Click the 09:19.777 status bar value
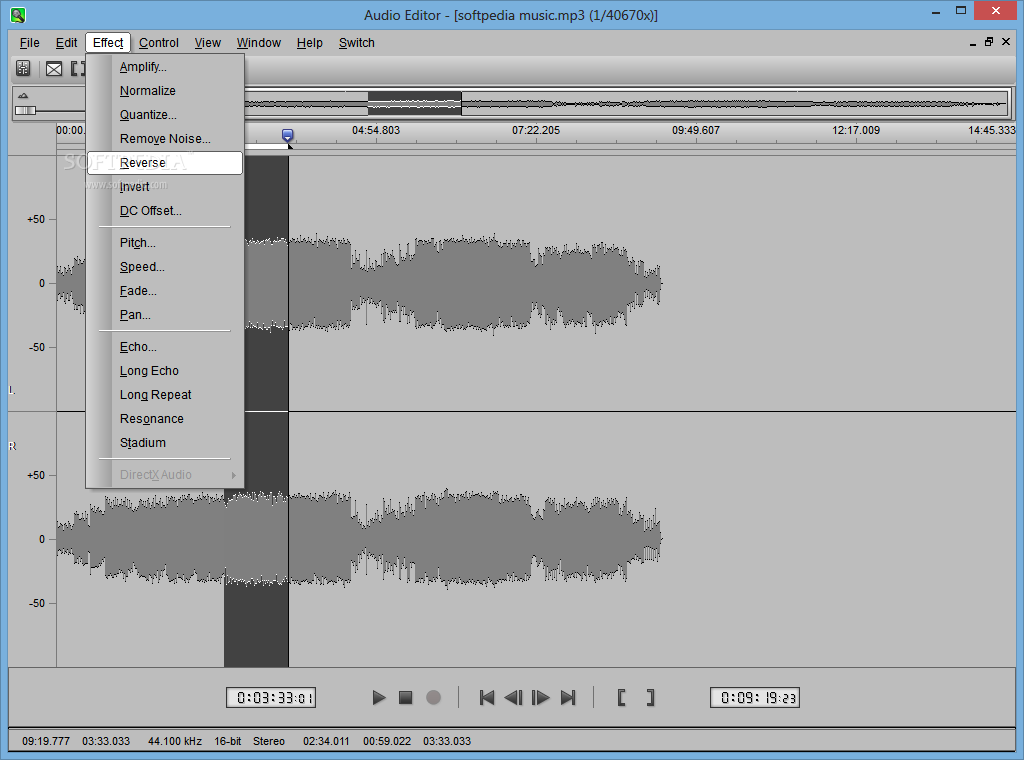Screen dimensions: 1024x760 [46, 741]
